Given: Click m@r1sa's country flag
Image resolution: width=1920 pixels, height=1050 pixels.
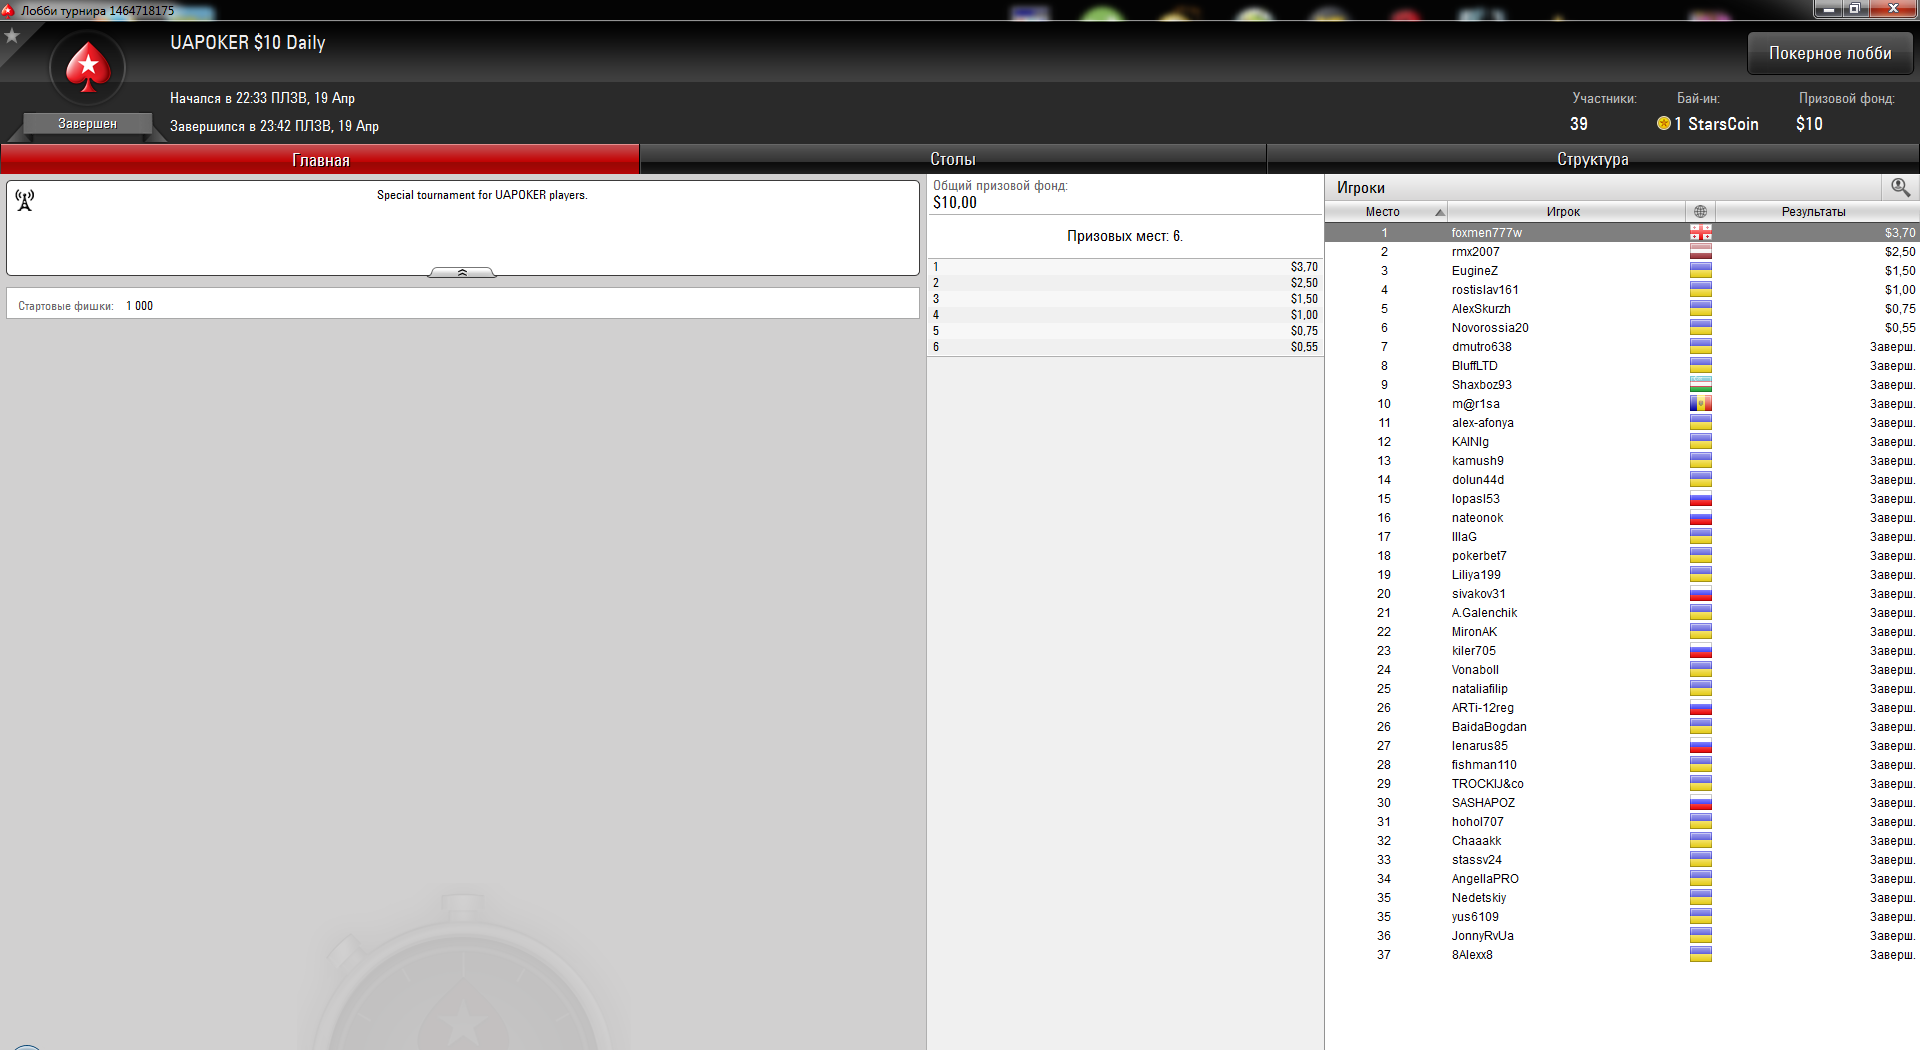Looking at the screenshot, I should (1700, 403).
